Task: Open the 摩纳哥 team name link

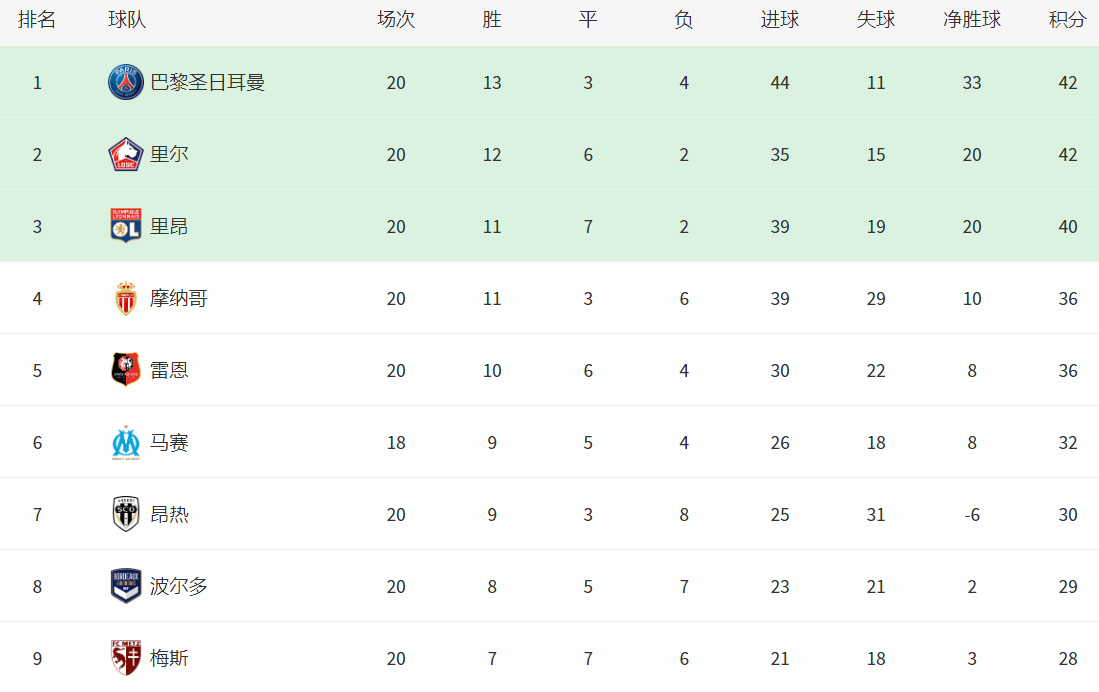Action: (179, 299)
